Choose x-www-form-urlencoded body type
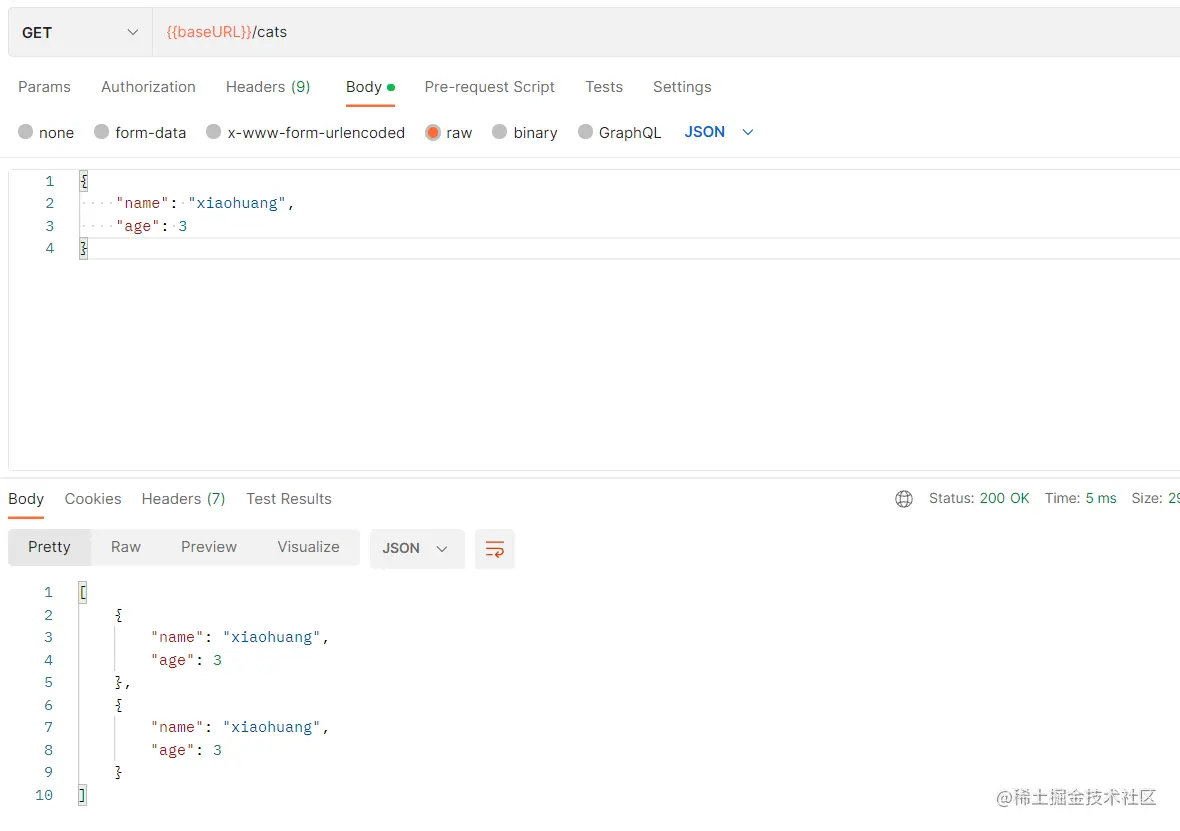The image size is (1180, 831). pos(214,132)
